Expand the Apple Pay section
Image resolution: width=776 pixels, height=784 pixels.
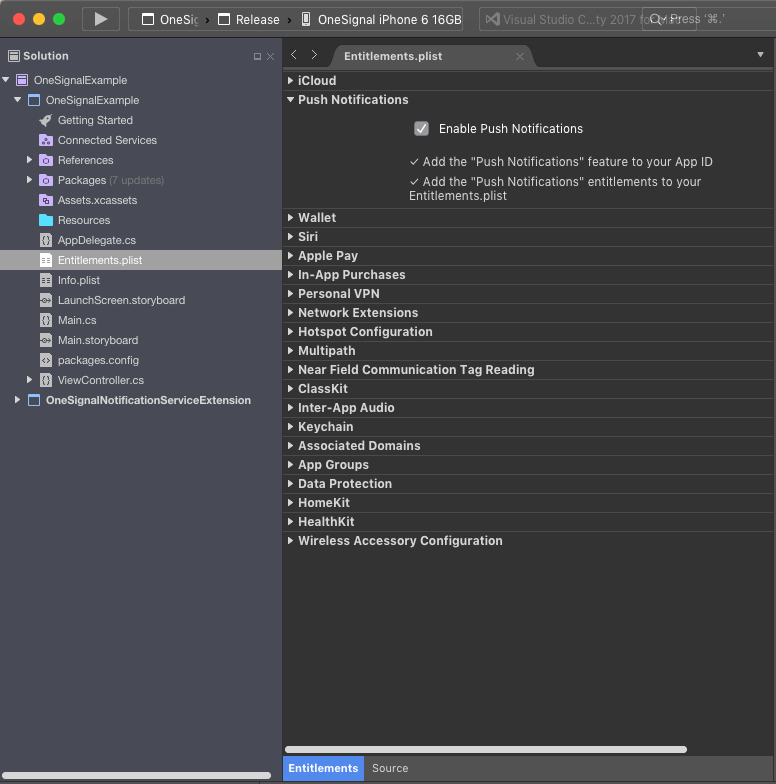click(290, 256)
